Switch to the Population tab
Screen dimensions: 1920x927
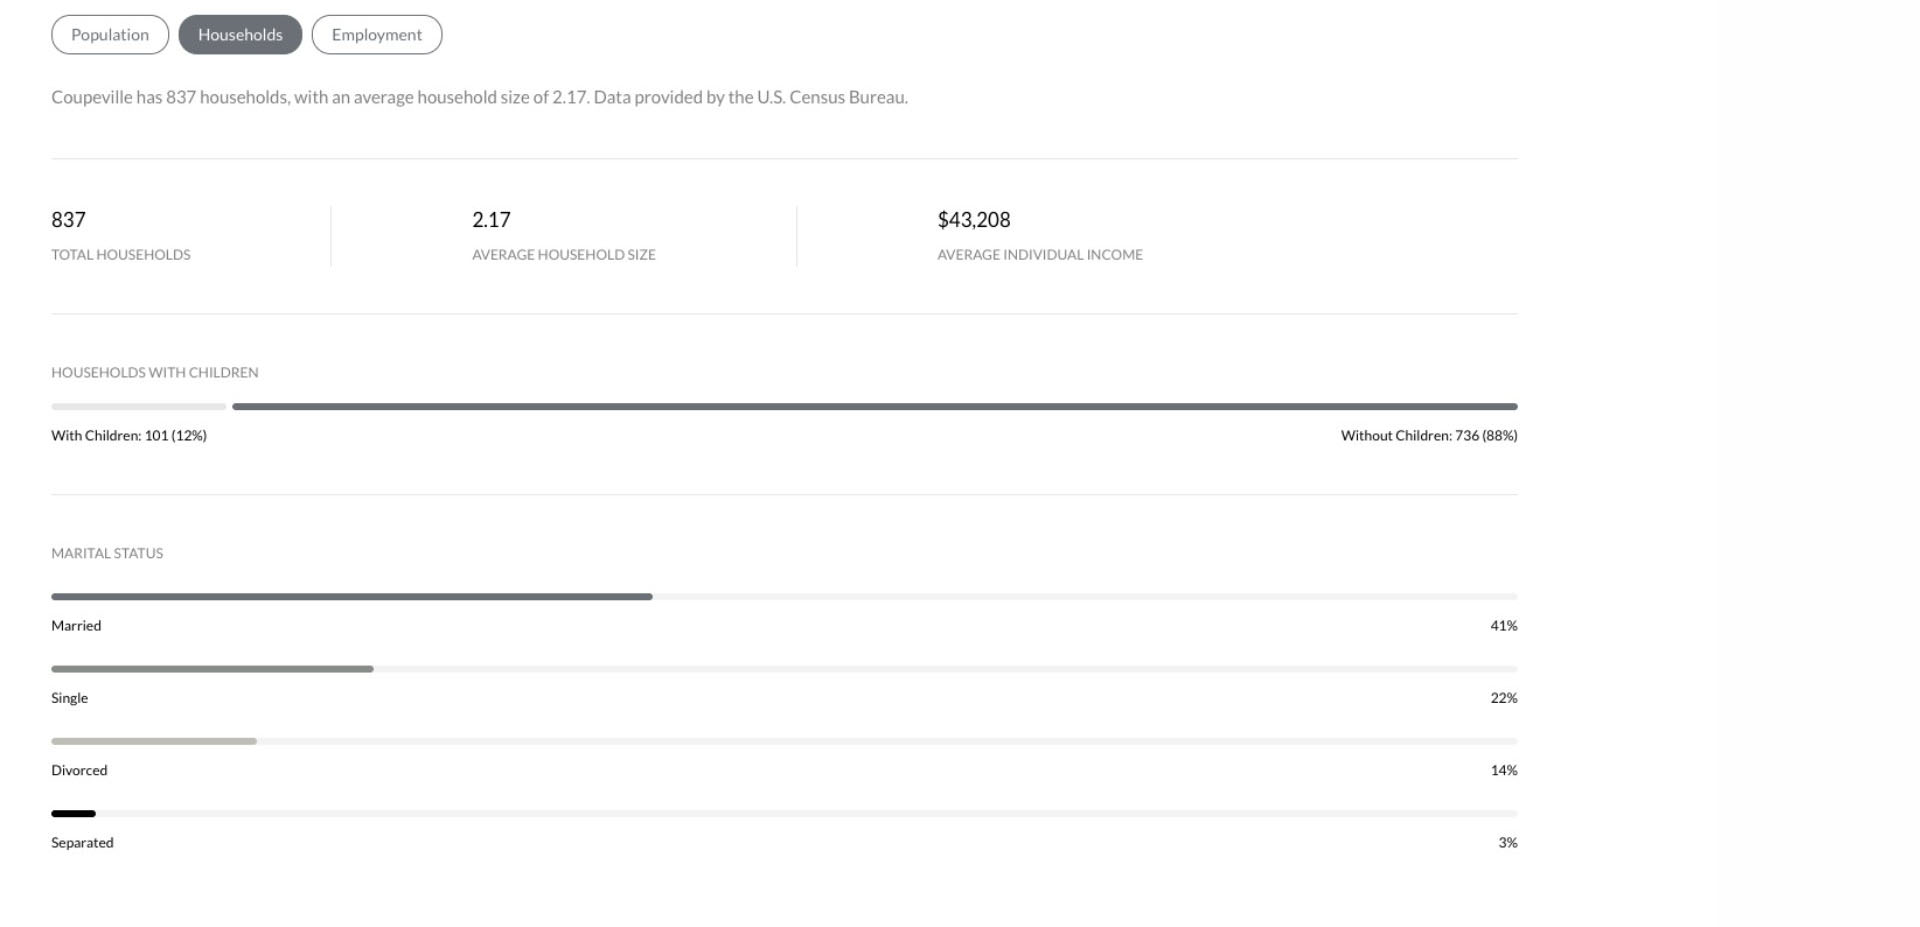click(110, 35)
